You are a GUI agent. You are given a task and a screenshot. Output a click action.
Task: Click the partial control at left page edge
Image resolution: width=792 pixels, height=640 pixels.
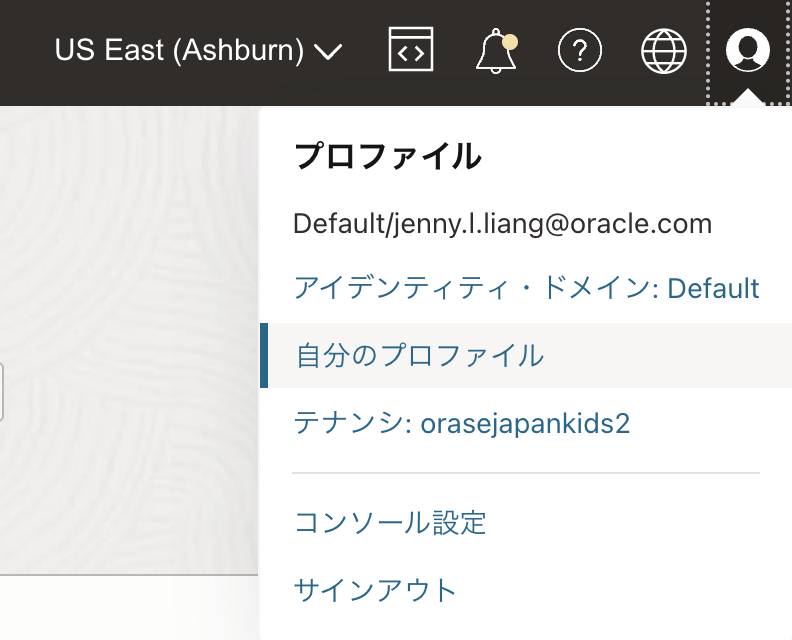[2, 391]
